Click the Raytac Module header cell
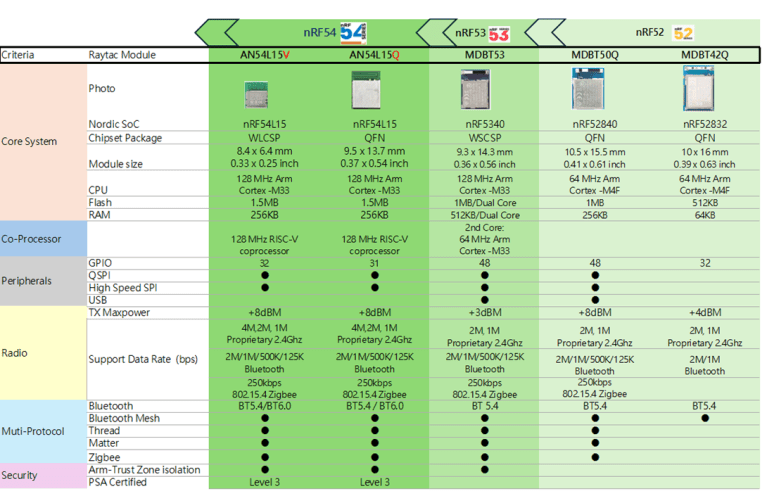The height and width of the screenshot is (496, 767). coord(124,55)
